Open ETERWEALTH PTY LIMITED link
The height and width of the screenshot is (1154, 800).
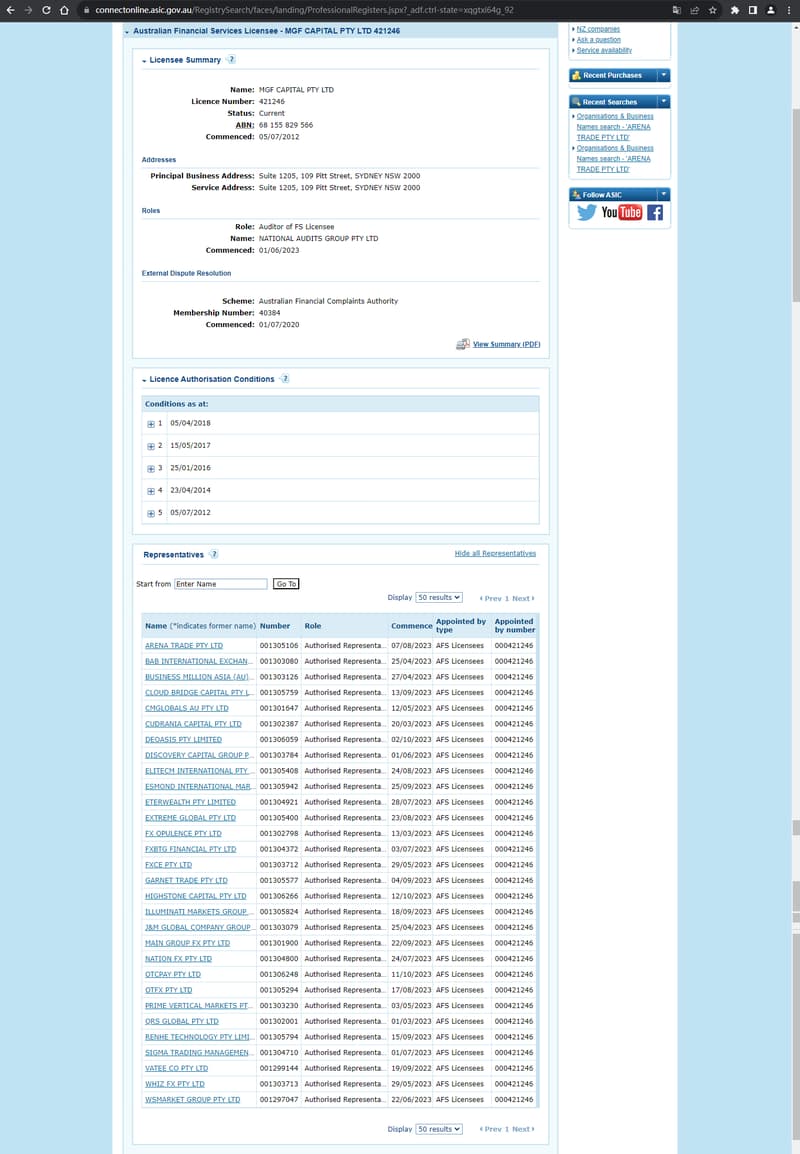click(x=191, y=802)
